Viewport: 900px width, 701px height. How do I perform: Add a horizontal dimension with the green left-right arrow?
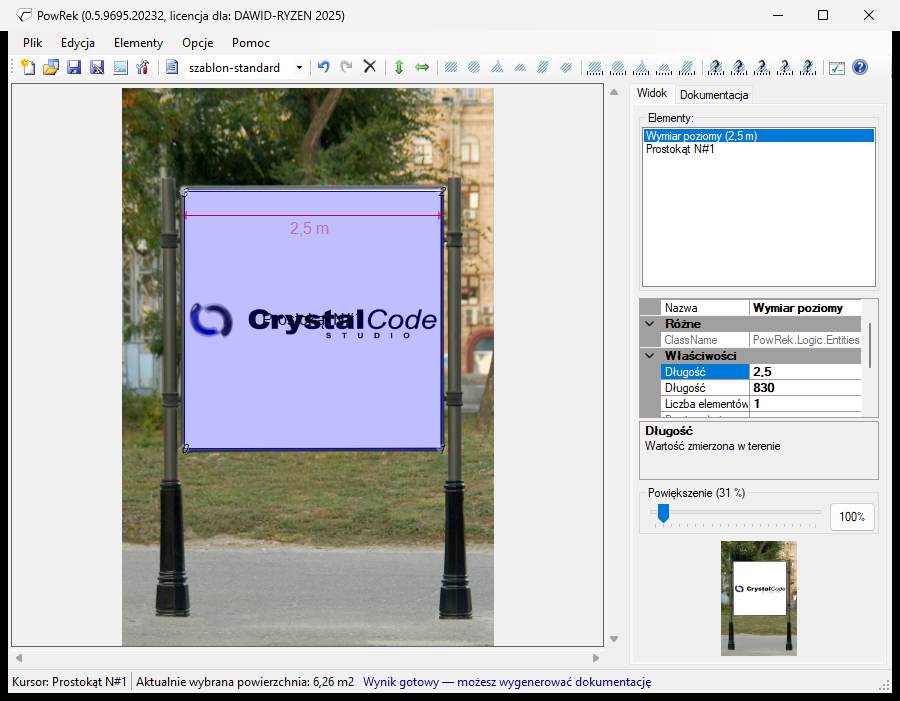[x=422, y=67]
